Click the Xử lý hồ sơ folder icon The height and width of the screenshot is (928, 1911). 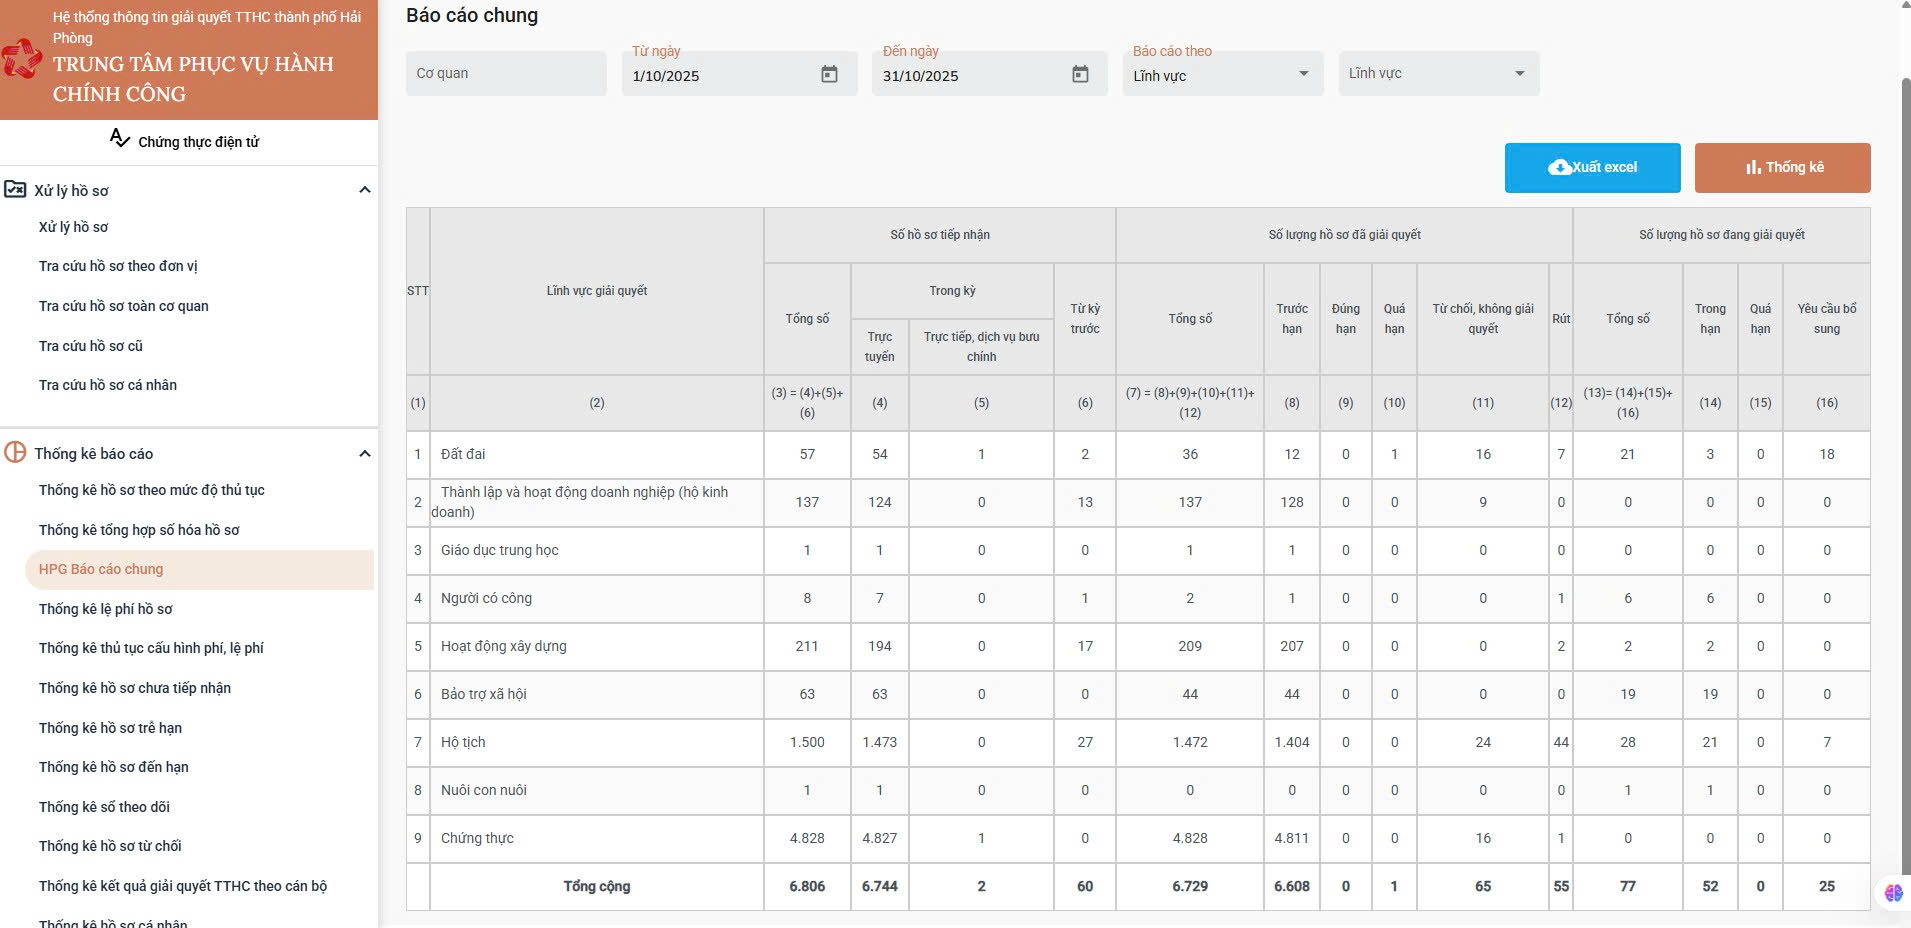pos(15,189)
